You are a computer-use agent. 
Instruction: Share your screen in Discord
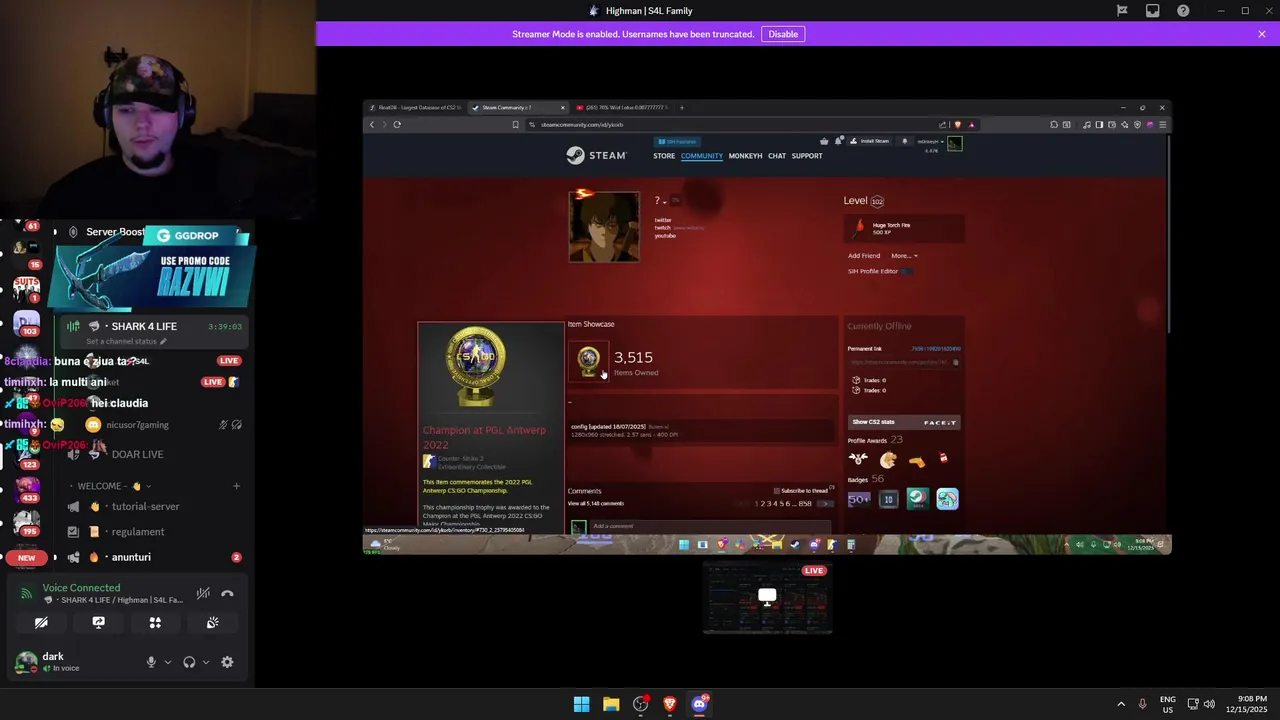tap(98, 622)
